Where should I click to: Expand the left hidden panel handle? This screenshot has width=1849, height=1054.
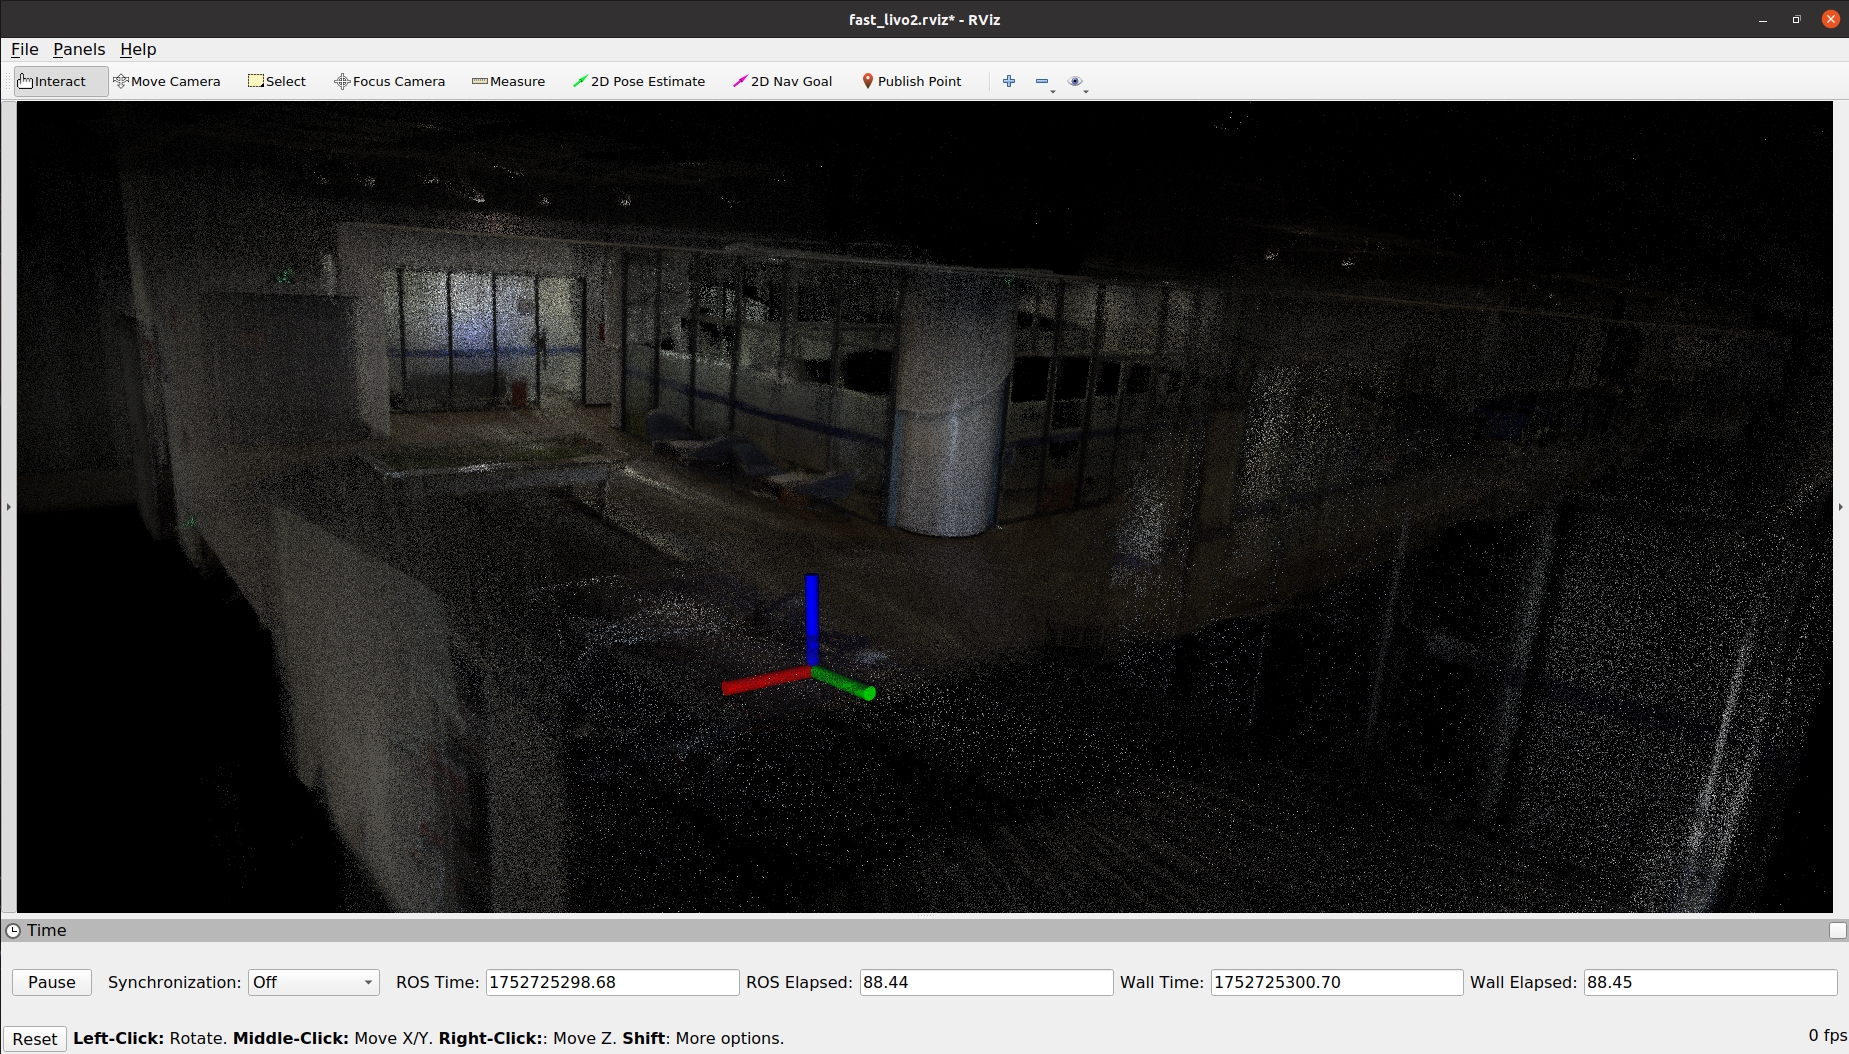[x=8, y=507]
